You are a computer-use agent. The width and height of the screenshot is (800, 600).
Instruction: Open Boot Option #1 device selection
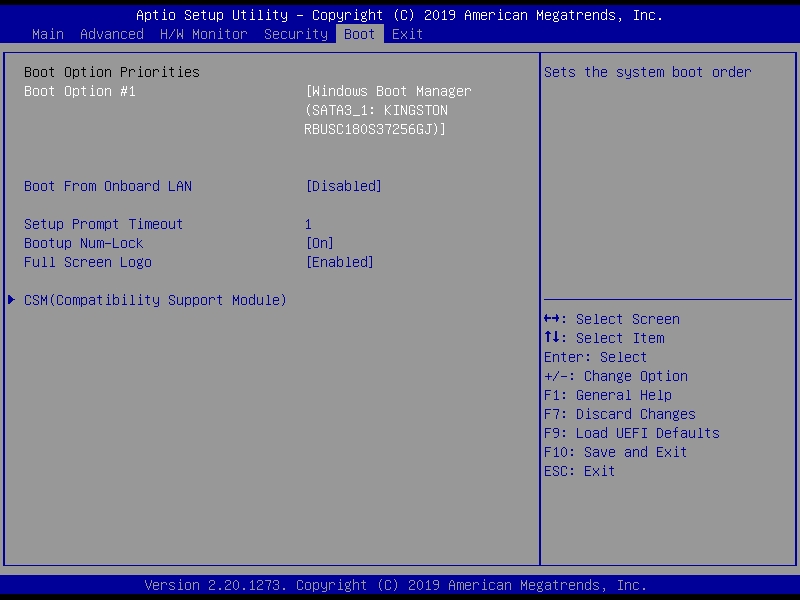coord(80,91)
